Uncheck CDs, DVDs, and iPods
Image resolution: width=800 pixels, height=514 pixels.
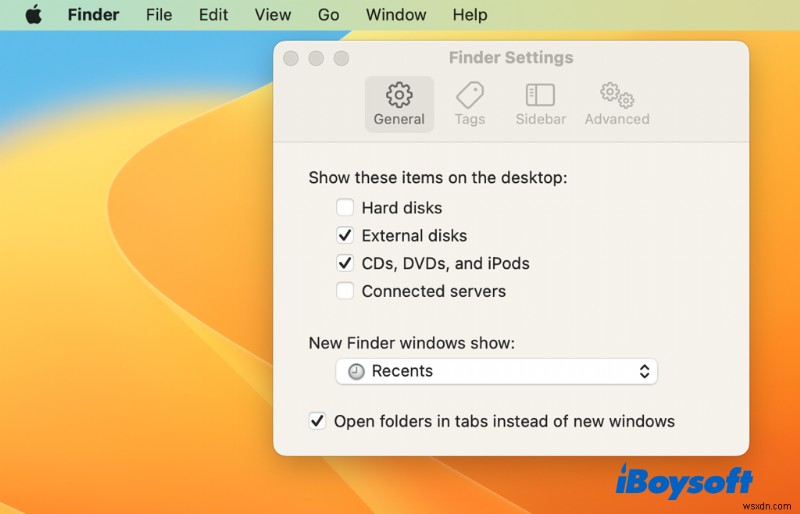point(345,263)
